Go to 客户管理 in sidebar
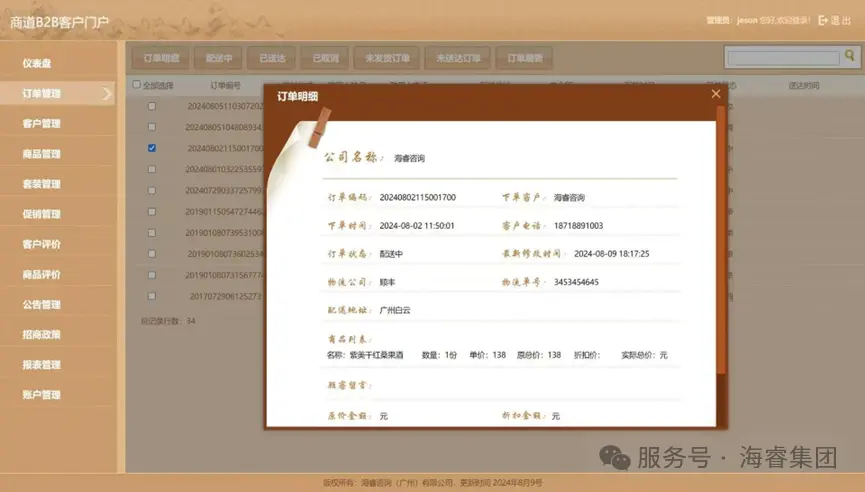The image size is (865, 492). 42,124
